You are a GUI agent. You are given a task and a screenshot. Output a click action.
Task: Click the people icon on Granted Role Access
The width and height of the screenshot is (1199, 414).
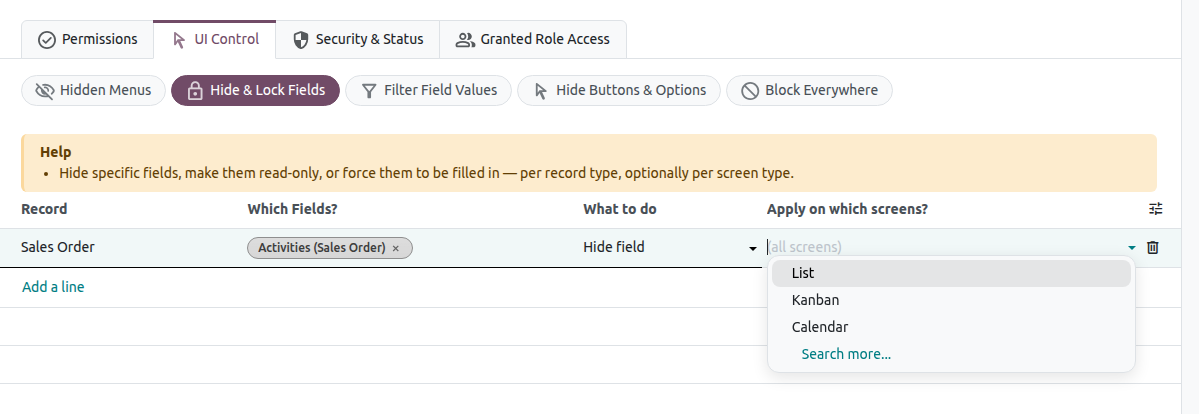pos(465,40)
